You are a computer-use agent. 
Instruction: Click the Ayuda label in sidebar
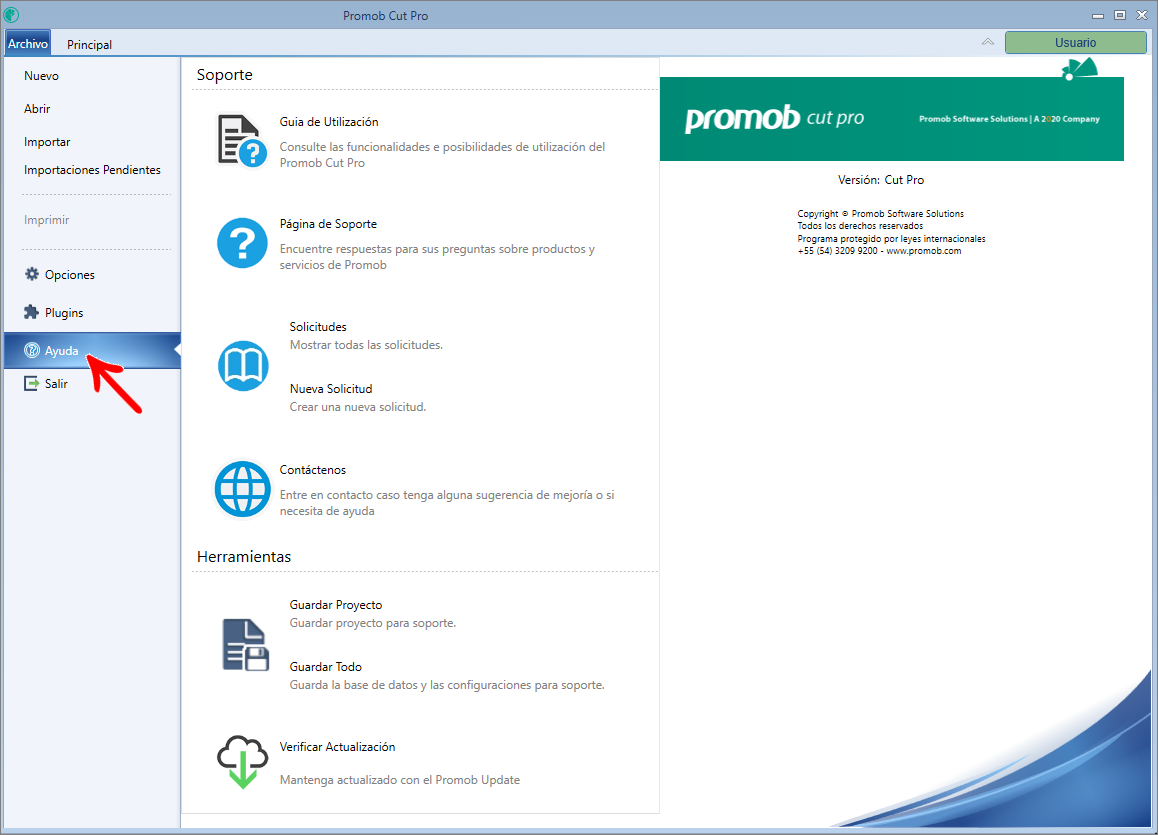pos(61,351)
